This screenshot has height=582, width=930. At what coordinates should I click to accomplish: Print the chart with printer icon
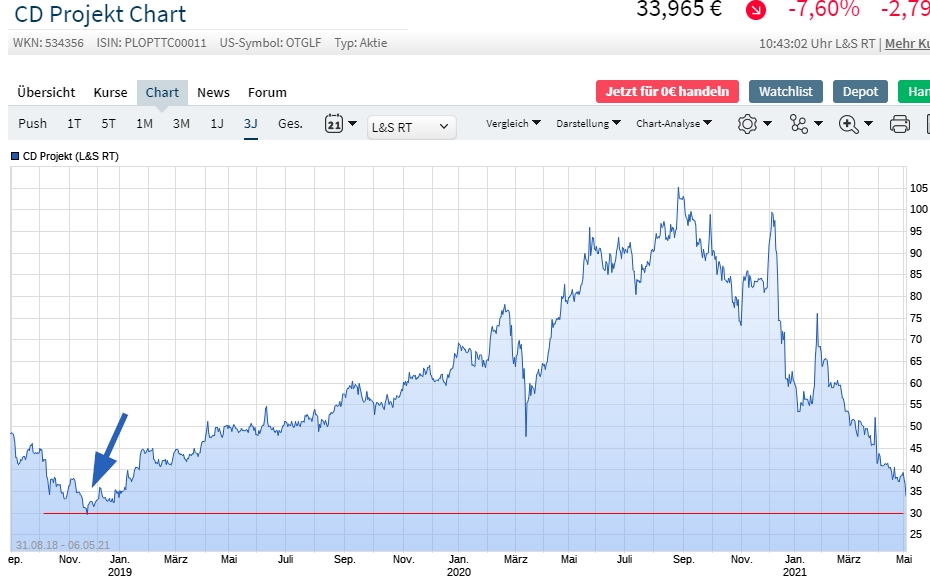899,124
